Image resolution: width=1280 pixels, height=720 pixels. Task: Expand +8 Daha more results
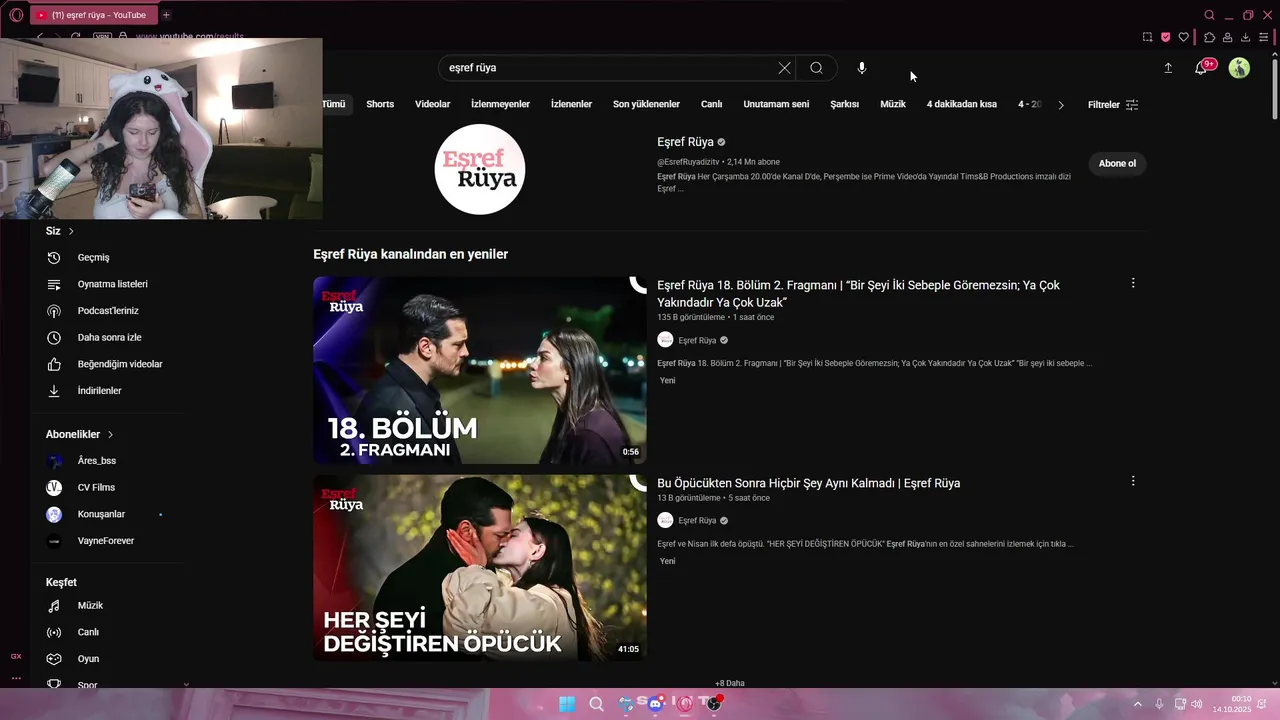pyautogui.click(x=730, y=683)
